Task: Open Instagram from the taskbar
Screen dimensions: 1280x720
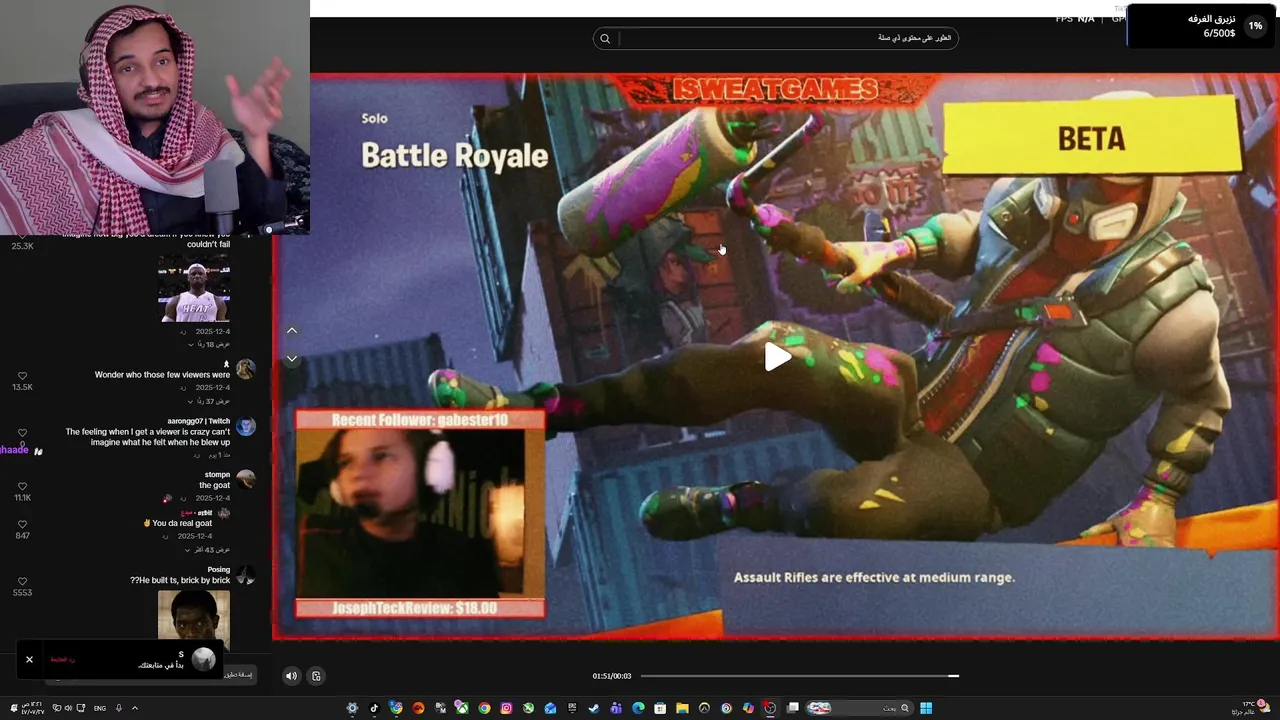Action: pyautogui.click(x=506, y=708)
